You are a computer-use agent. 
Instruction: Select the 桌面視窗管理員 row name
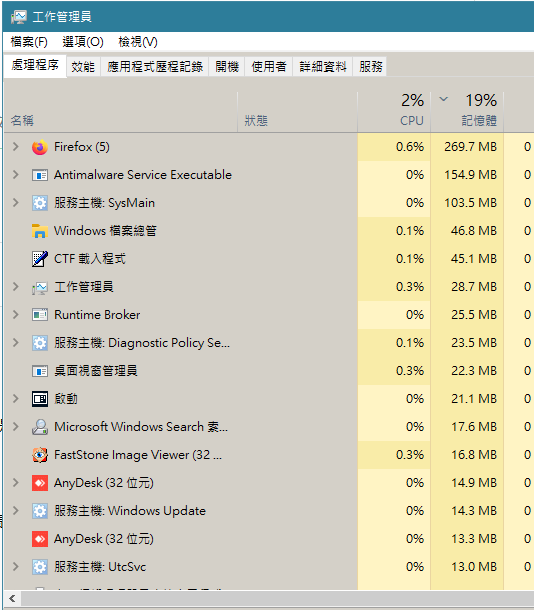coord(96,371)
